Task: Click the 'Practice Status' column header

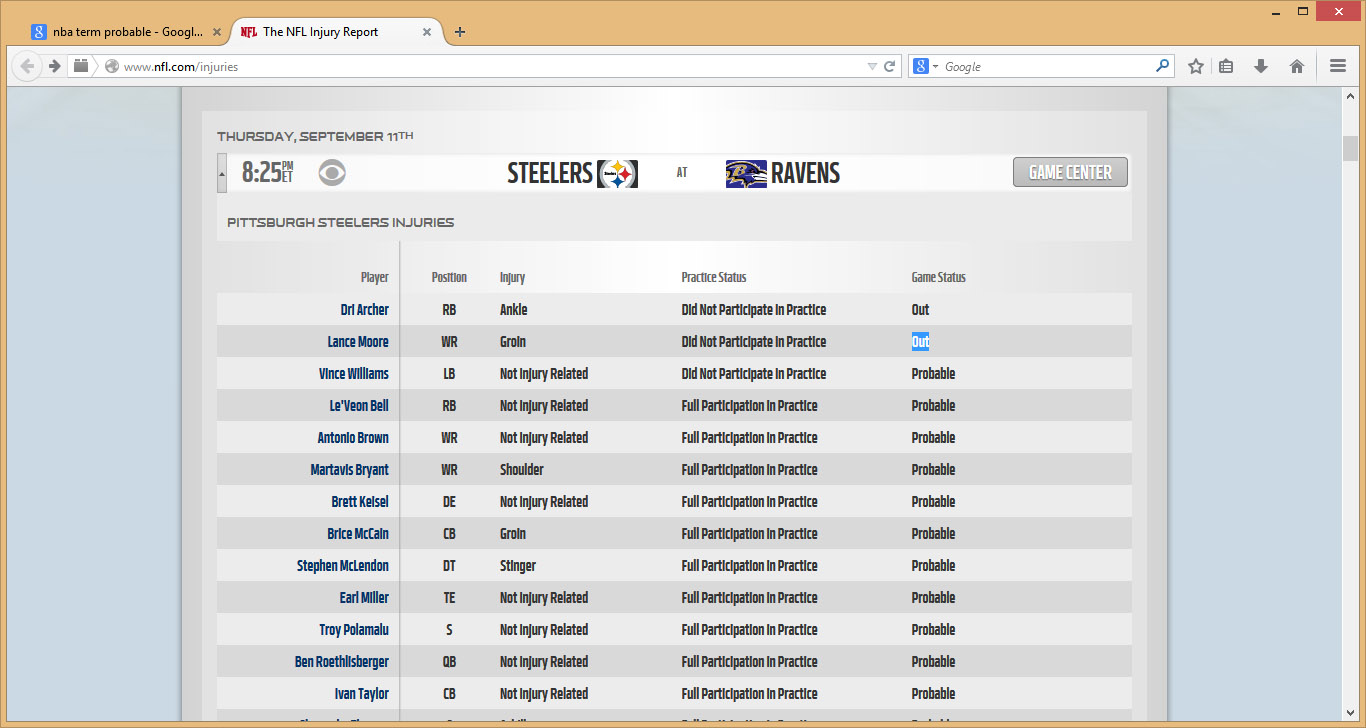Action: (714, 278)
